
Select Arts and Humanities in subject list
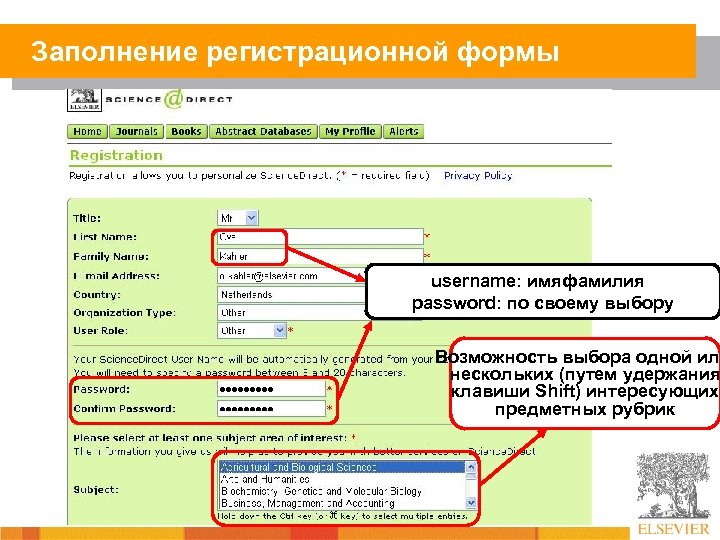tap(342, 479)
